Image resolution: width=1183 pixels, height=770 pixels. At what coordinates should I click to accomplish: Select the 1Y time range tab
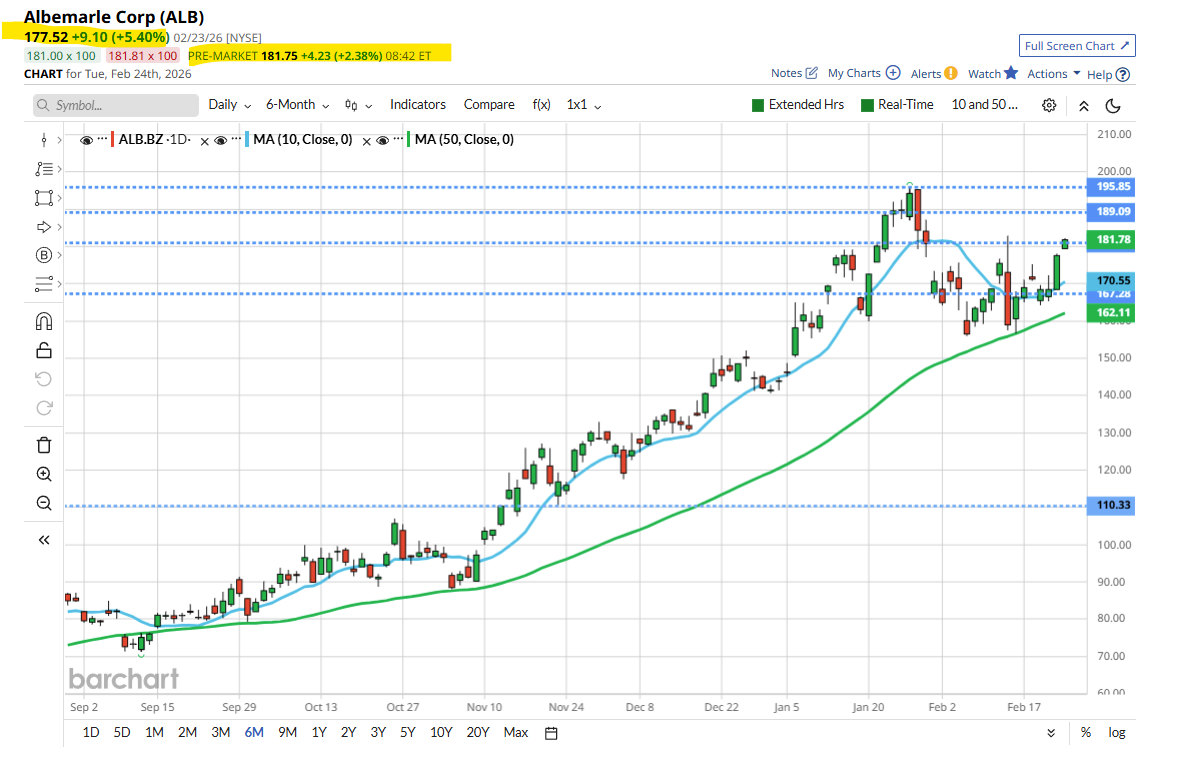click(x=319, y=732)
